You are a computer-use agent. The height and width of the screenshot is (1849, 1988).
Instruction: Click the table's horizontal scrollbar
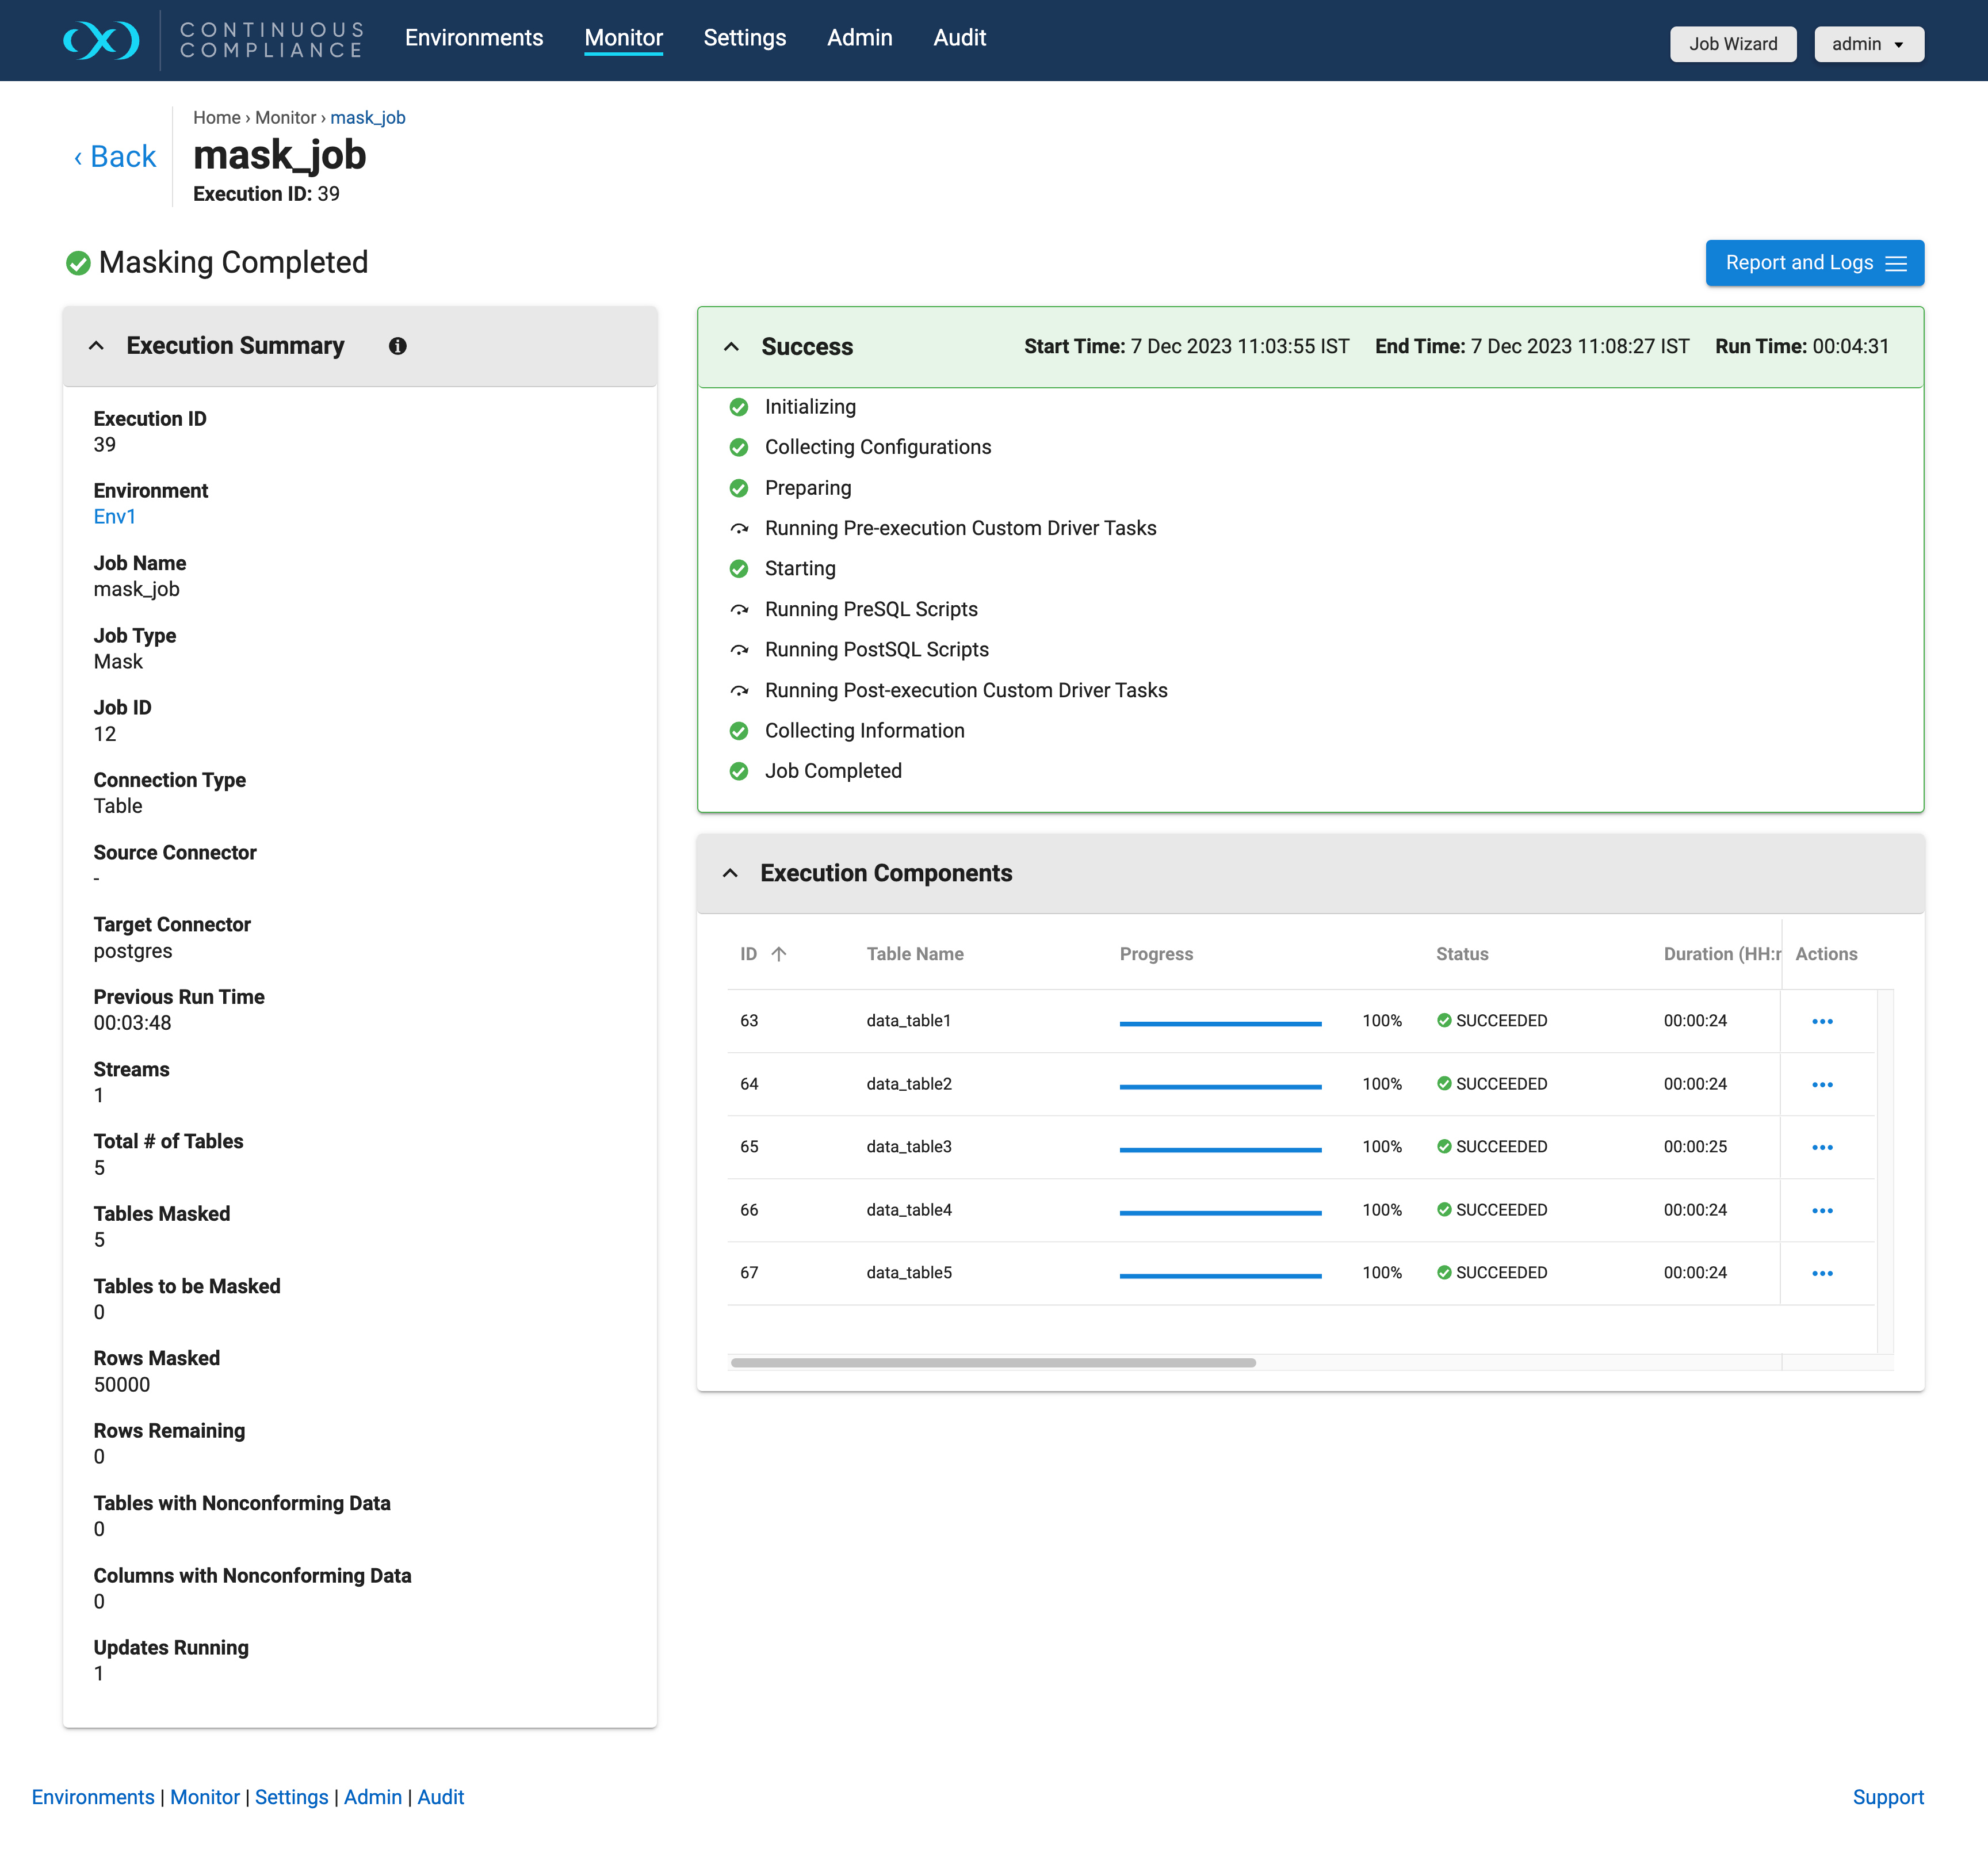(992, 1362)
